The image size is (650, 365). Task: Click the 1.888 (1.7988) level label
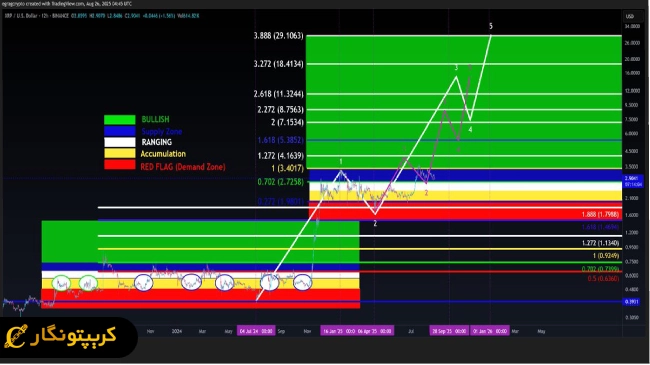[x=600, y=214]
